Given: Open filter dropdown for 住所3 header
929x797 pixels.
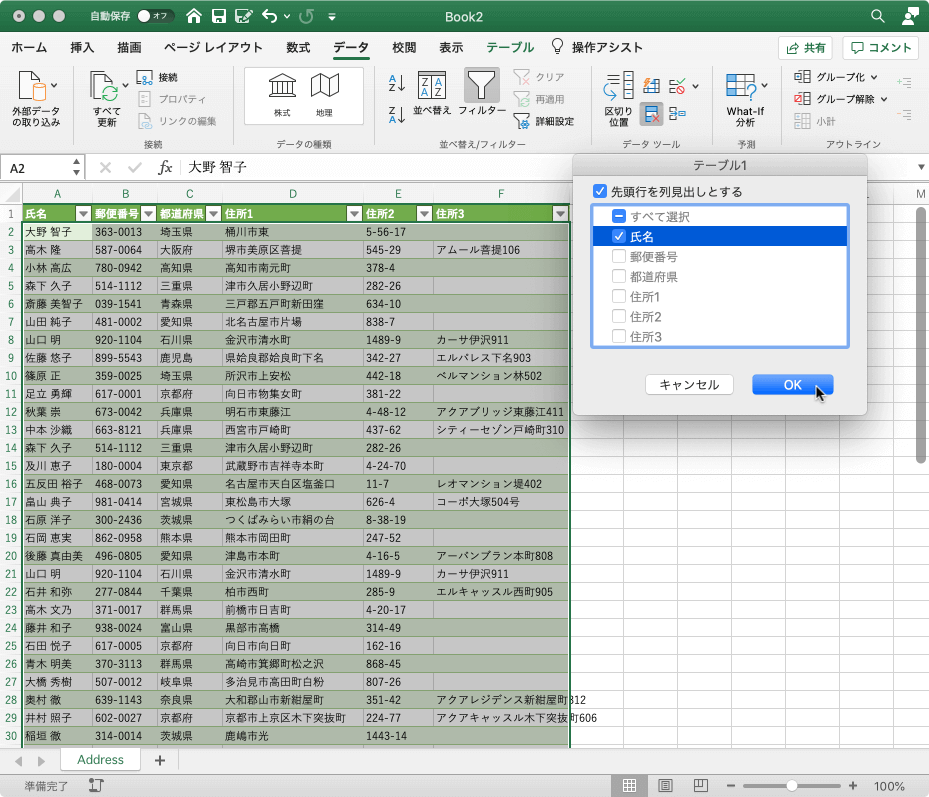Looking at the screenshot, I should coord(560,214).
